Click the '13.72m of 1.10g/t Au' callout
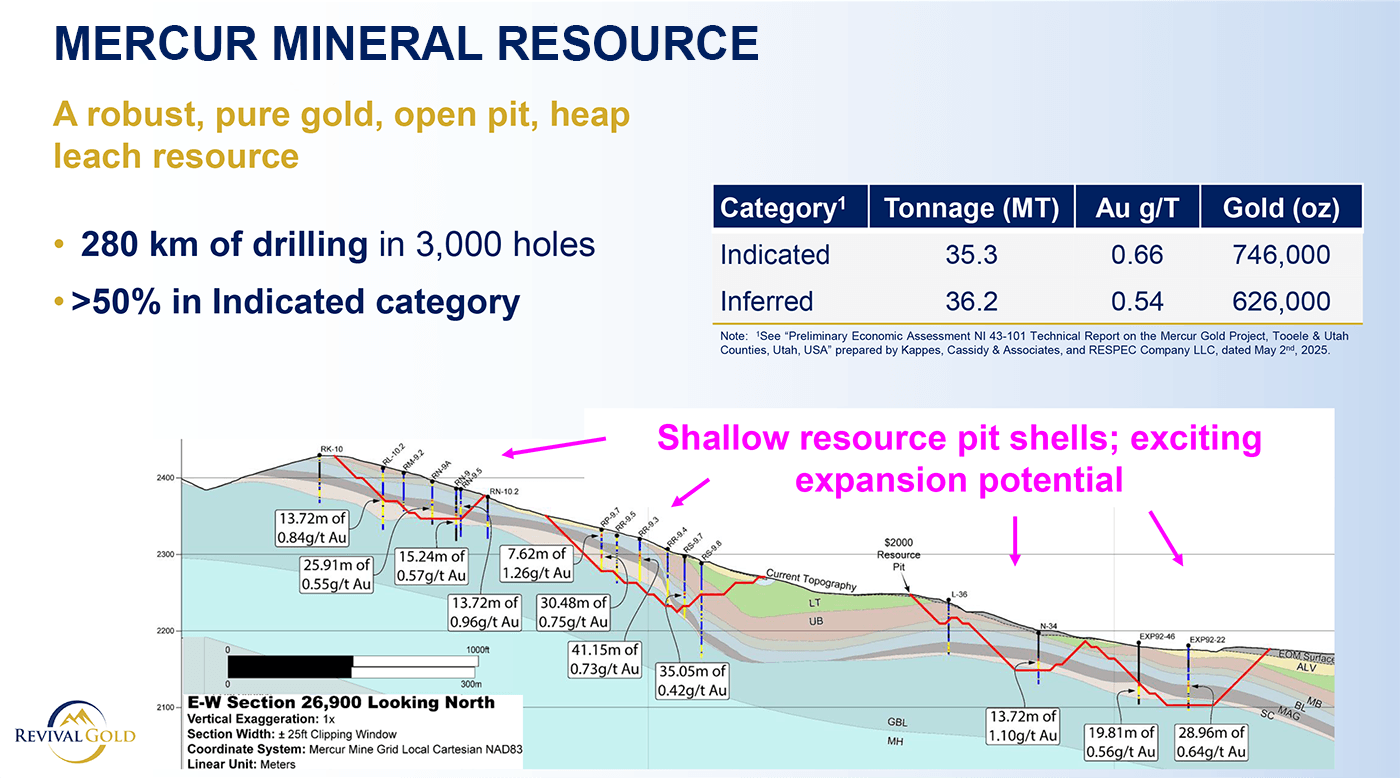Viewport: 1400px width, 778px height. coord(1022,726)
